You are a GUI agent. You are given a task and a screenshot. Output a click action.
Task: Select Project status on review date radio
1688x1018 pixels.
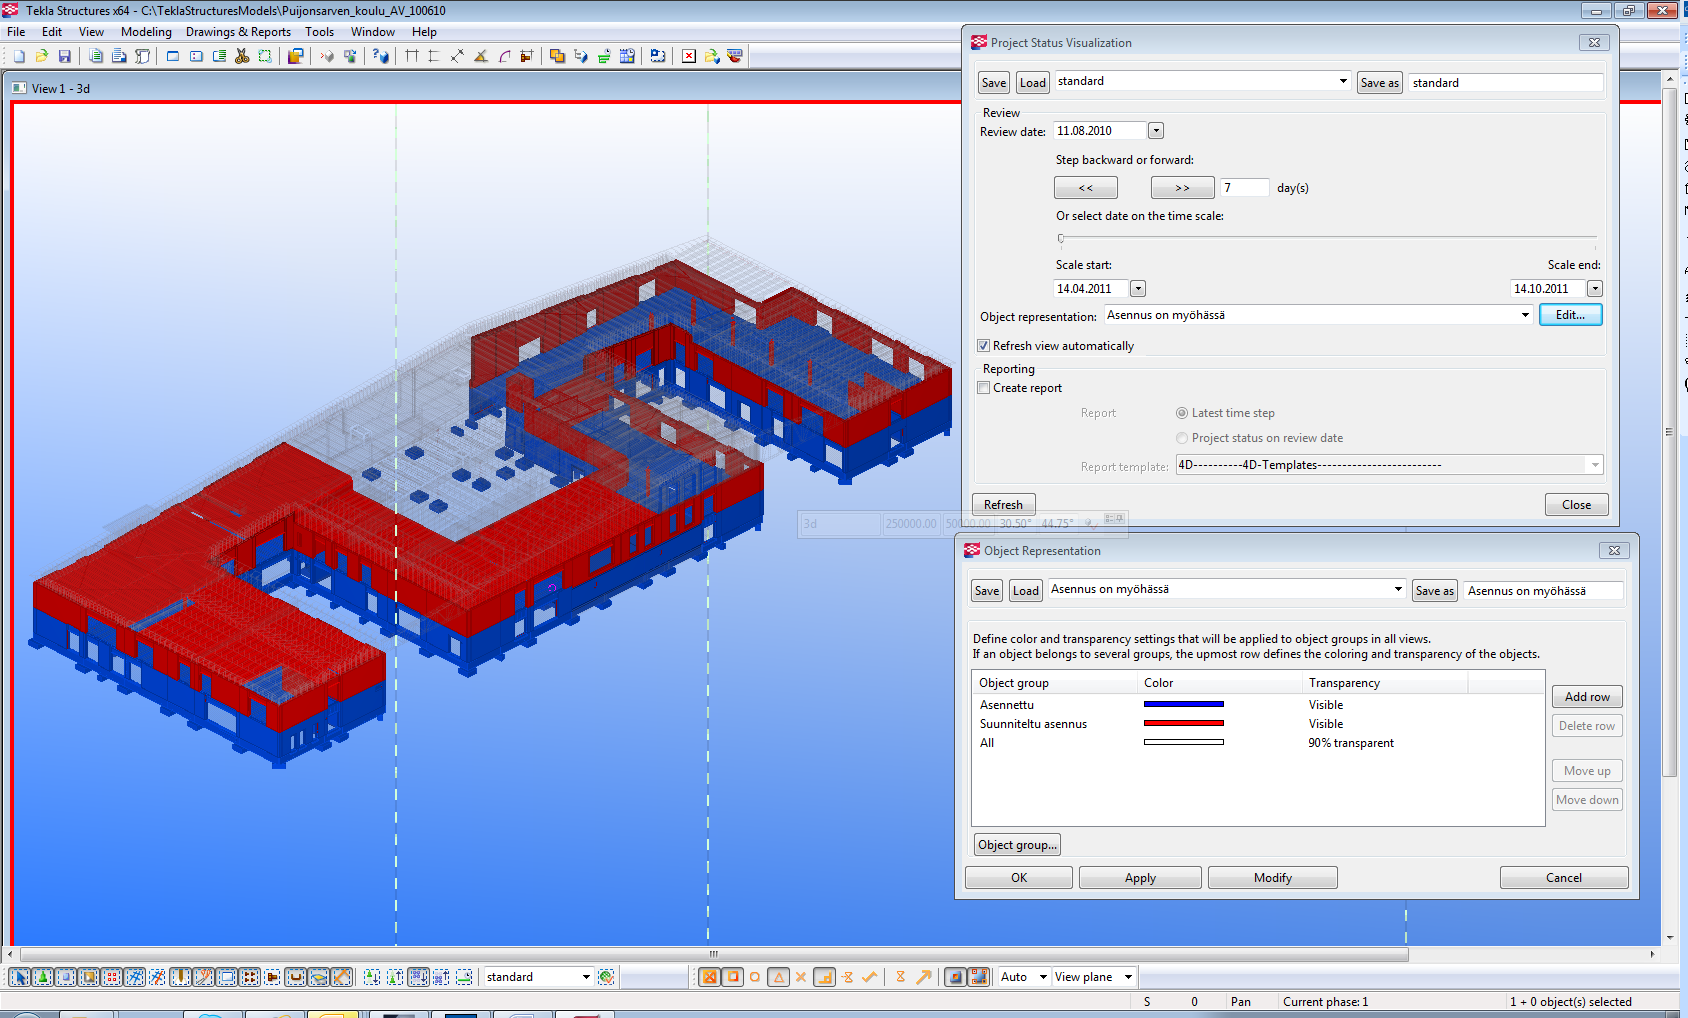point(1182,438)
